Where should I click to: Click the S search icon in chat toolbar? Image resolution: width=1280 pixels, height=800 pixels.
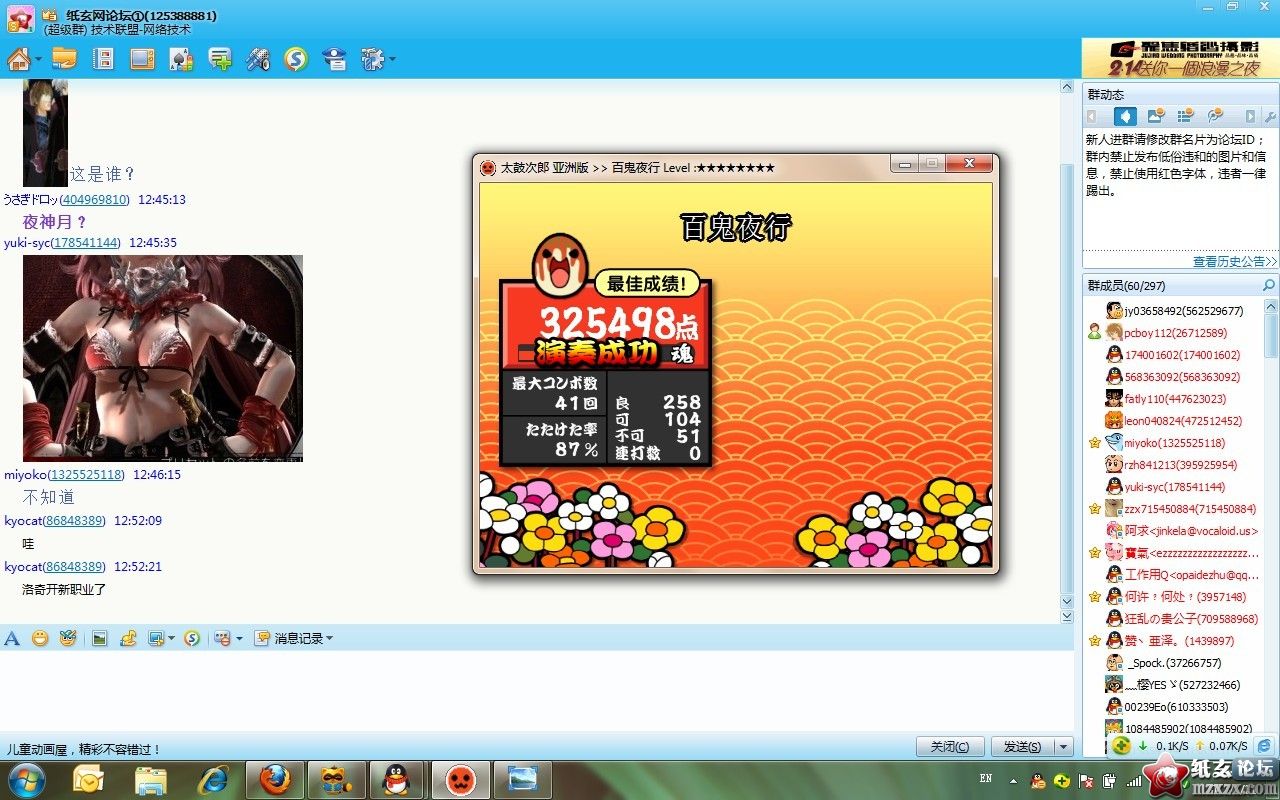point(192,638)
